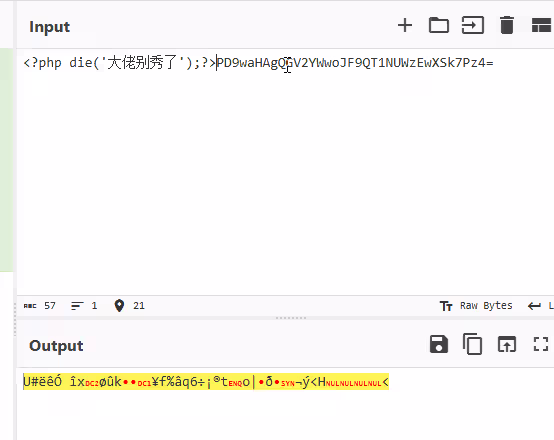
Task: Add a new input tab
Action: 405,25
